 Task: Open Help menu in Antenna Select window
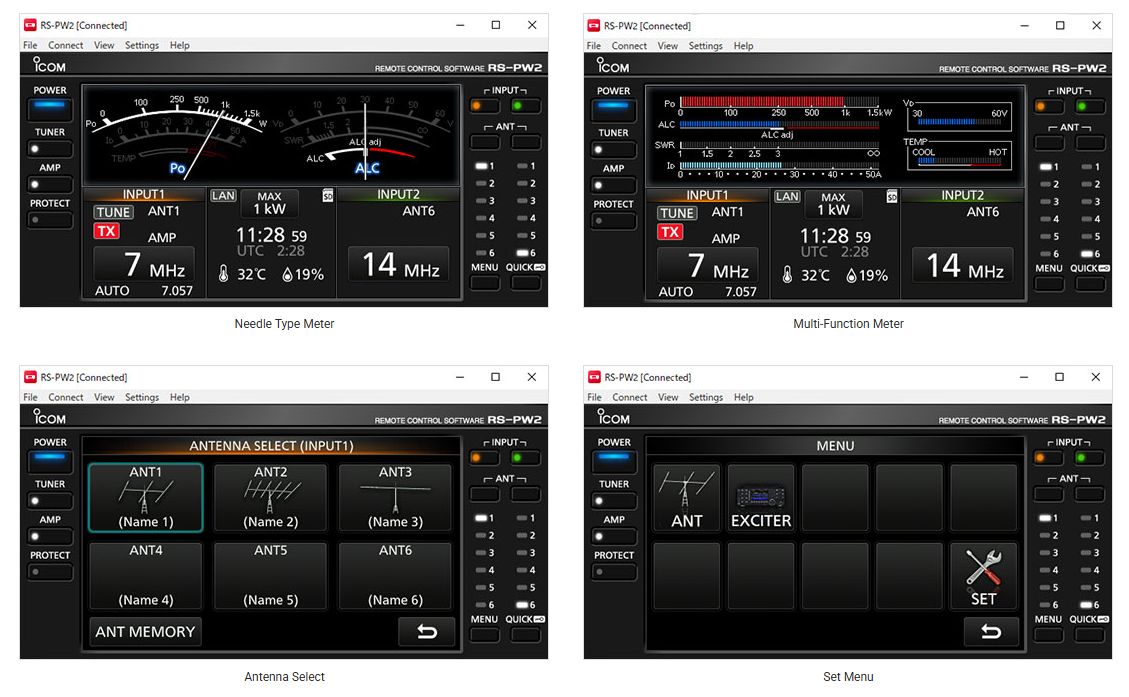[180, 397]
